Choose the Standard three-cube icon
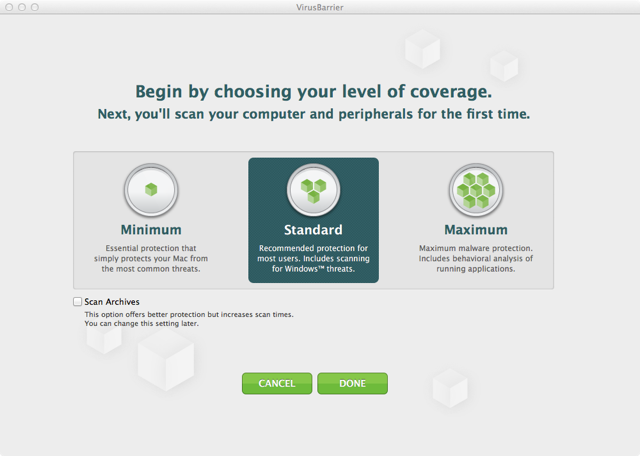The width and height of the screenshot is (640, 456). click(313, 190)
